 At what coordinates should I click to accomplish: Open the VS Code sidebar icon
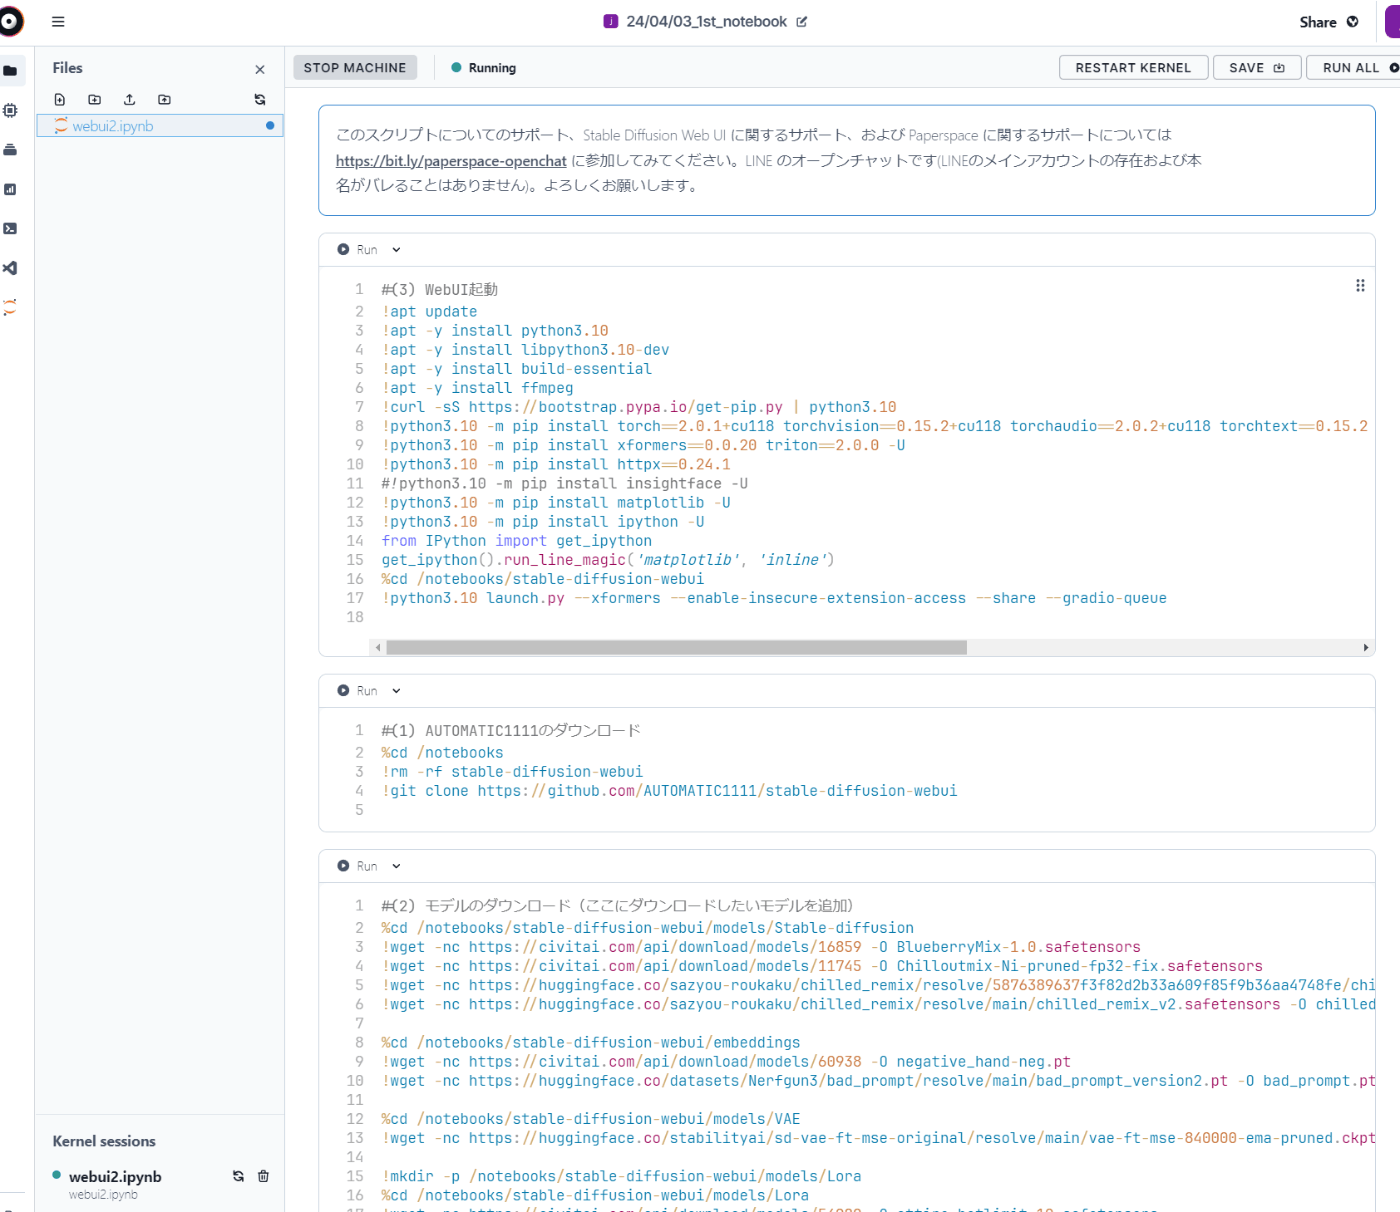click(10, 268)
